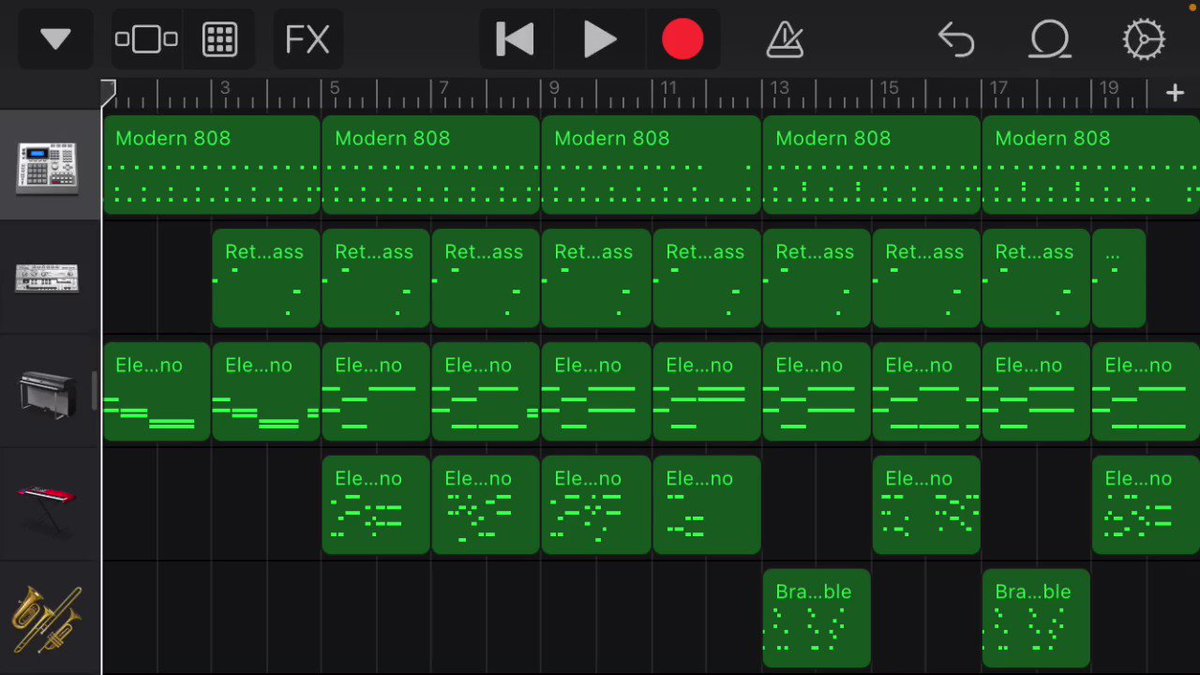Select the Retro Bass synthesizer track icon
This screenshot has width=1200, height=675.
pos(47,278)
